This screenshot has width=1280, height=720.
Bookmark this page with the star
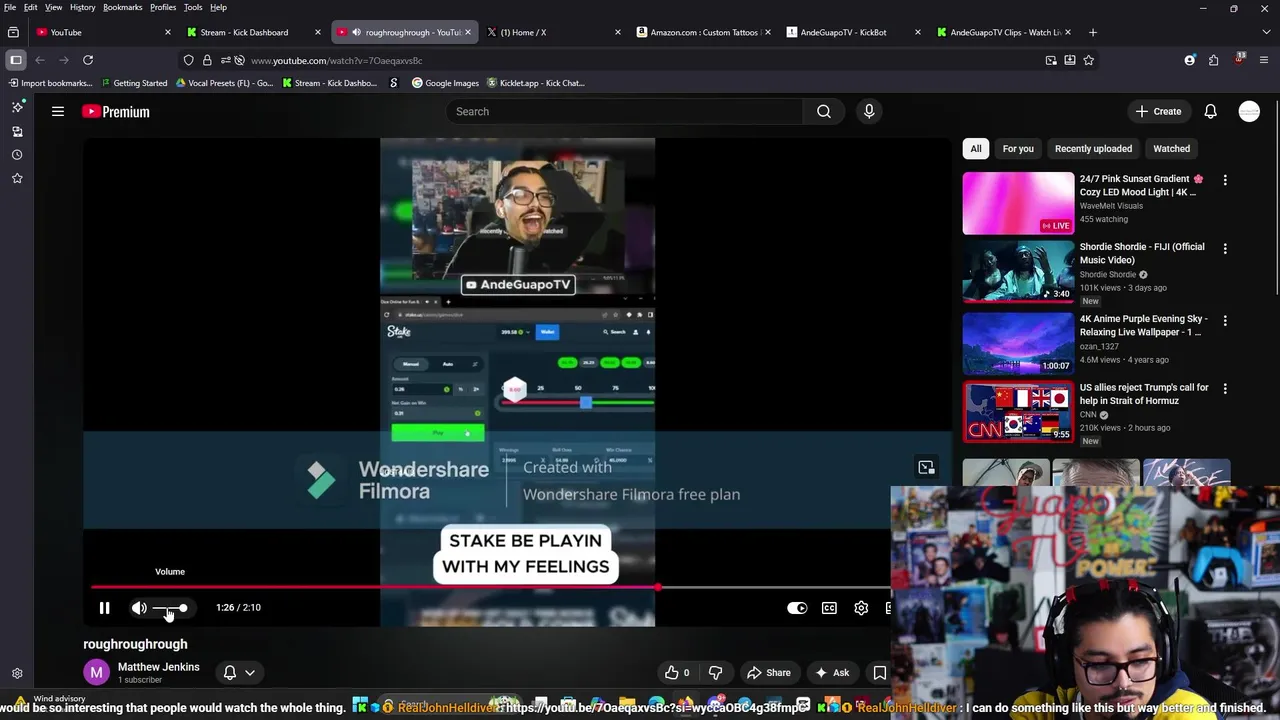(1089, 60)
